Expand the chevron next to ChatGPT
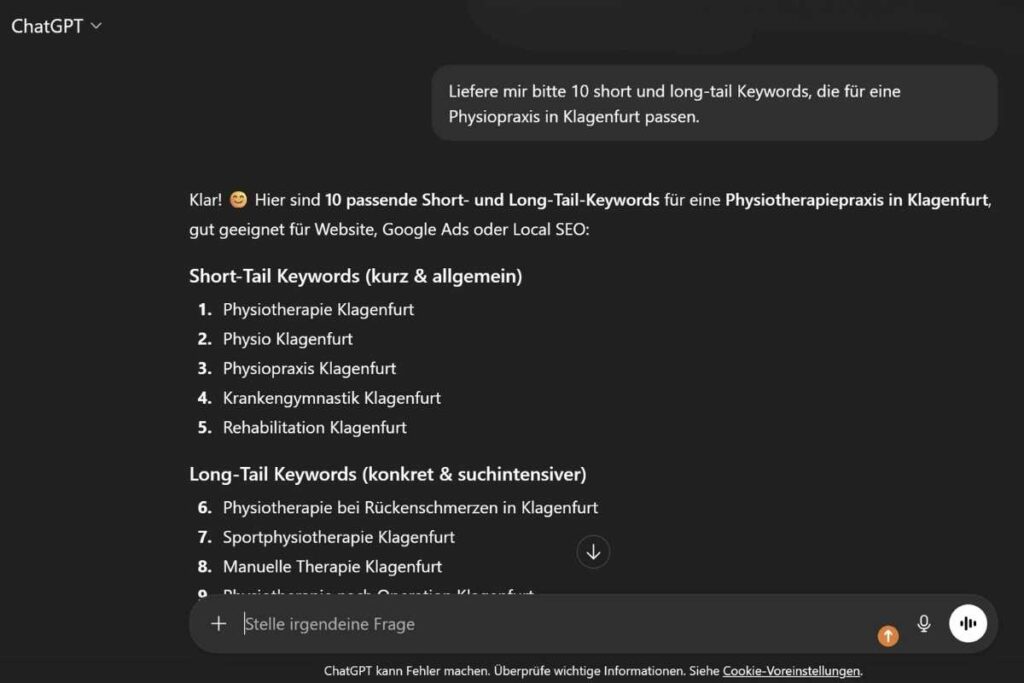1024x683 pixels. click(94, 26)
